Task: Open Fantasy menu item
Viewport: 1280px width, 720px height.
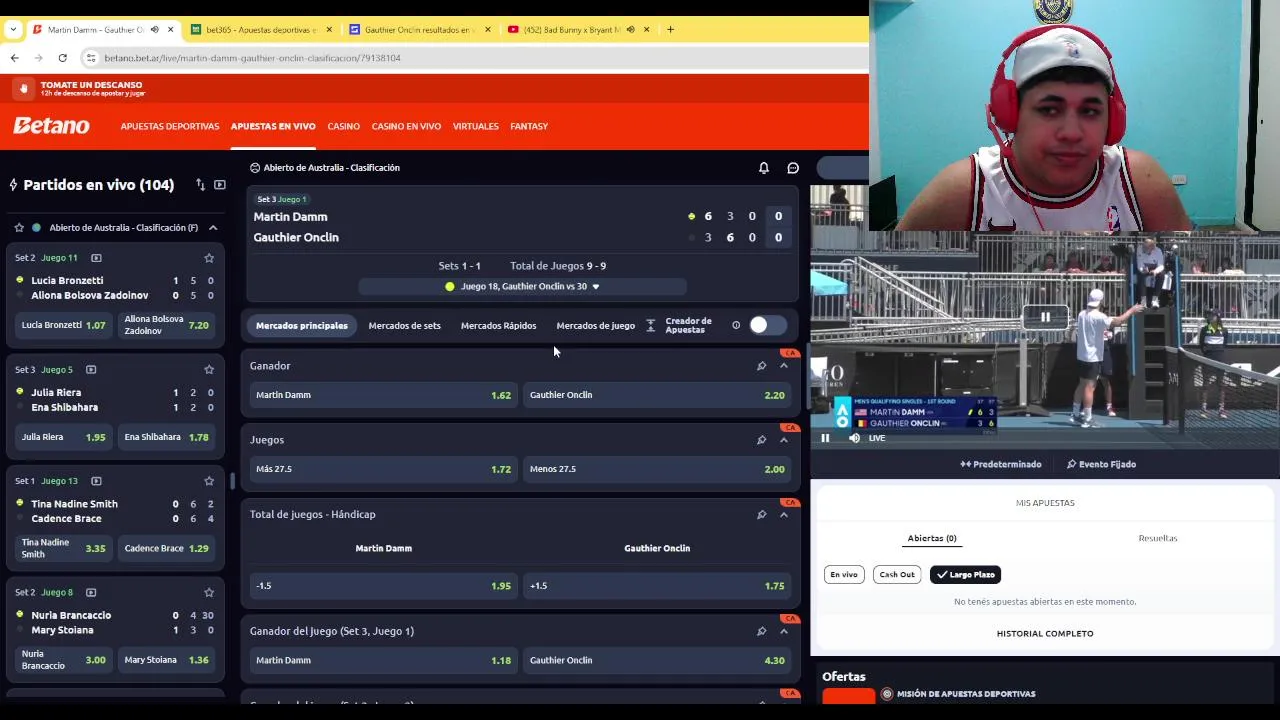Action: tap(529, 126)
